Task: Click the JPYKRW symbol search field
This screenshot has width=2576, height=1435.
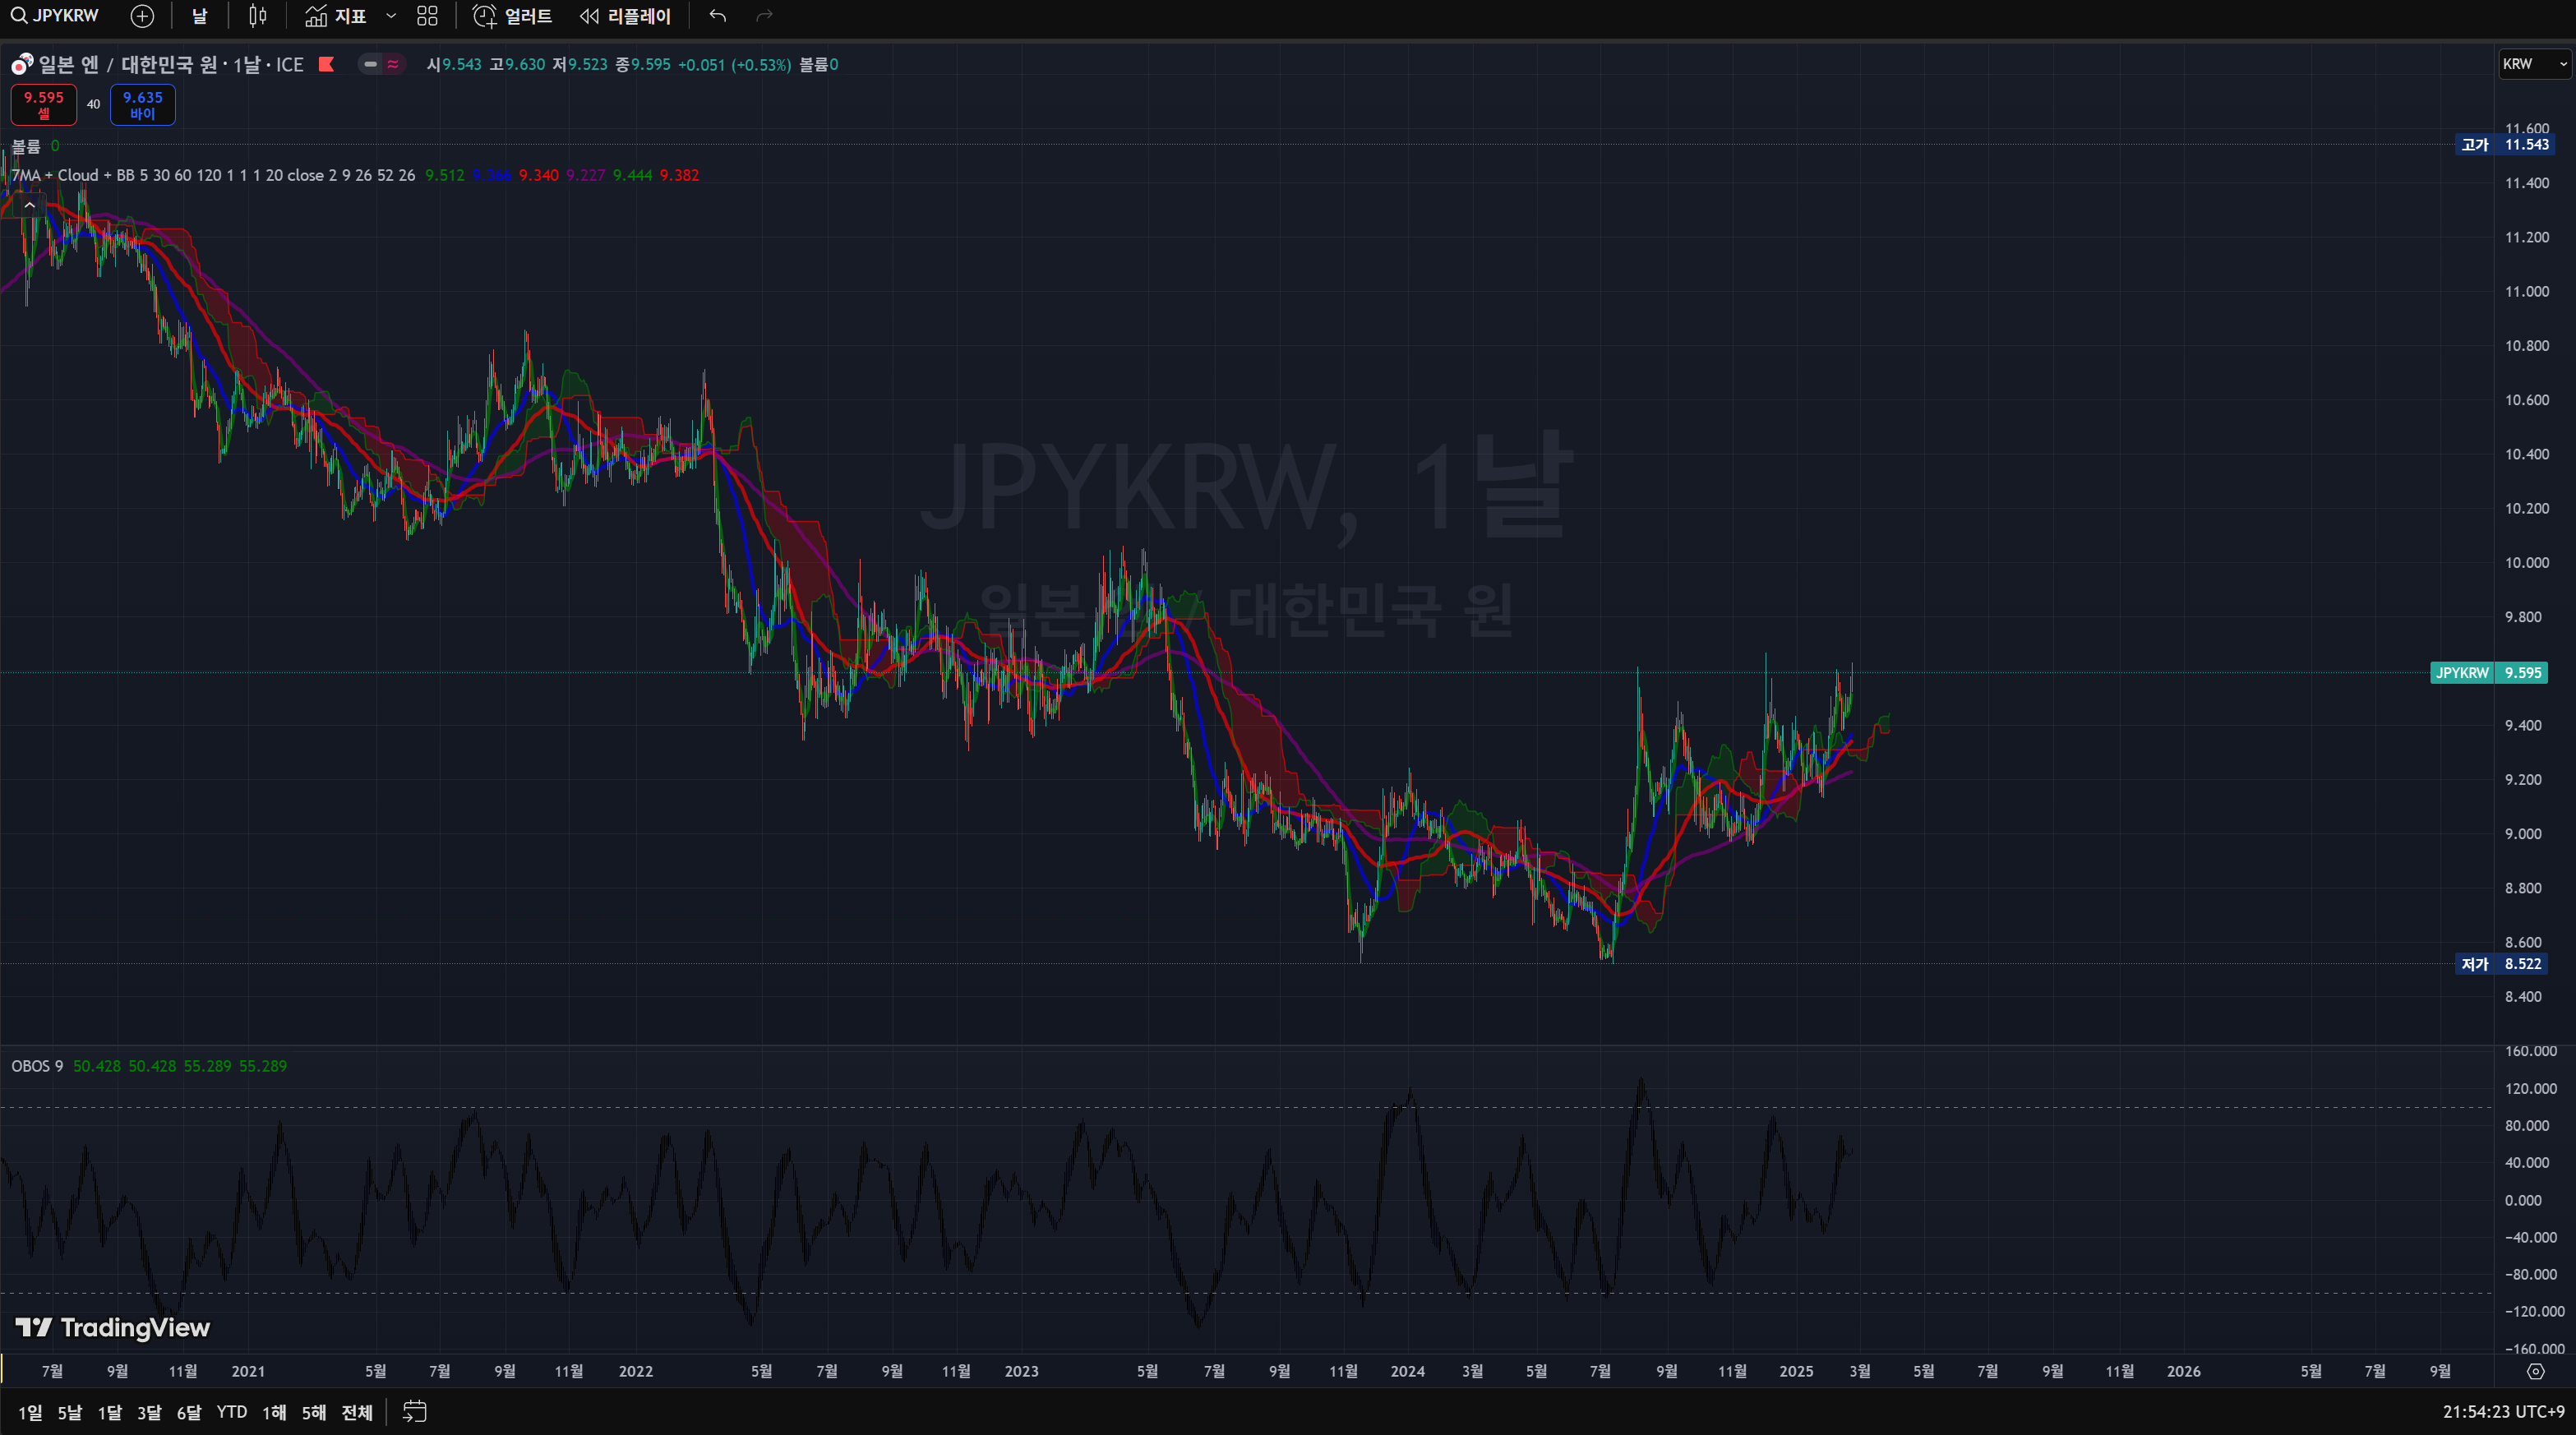Action: (55, 16)
